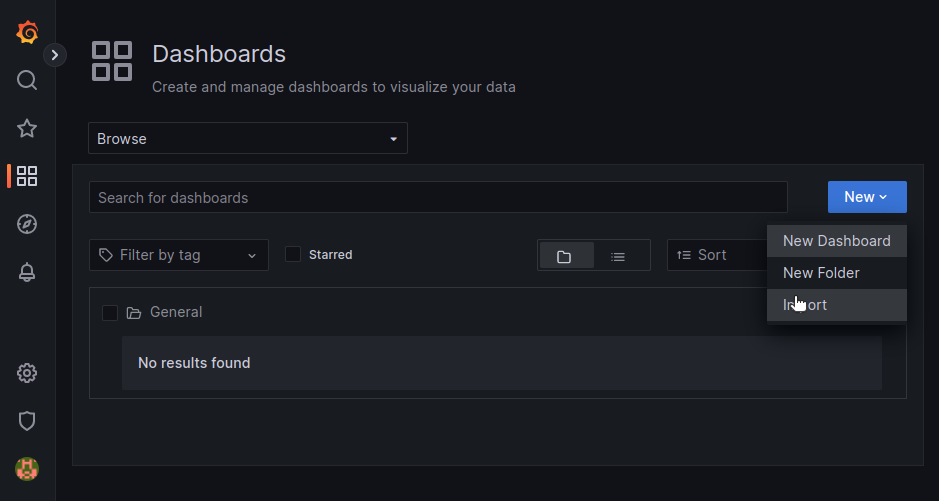The height and width of the screenshot is (501, 939).
Task: Click the large Dashboards header grid icon
Action: coord(112,61)
